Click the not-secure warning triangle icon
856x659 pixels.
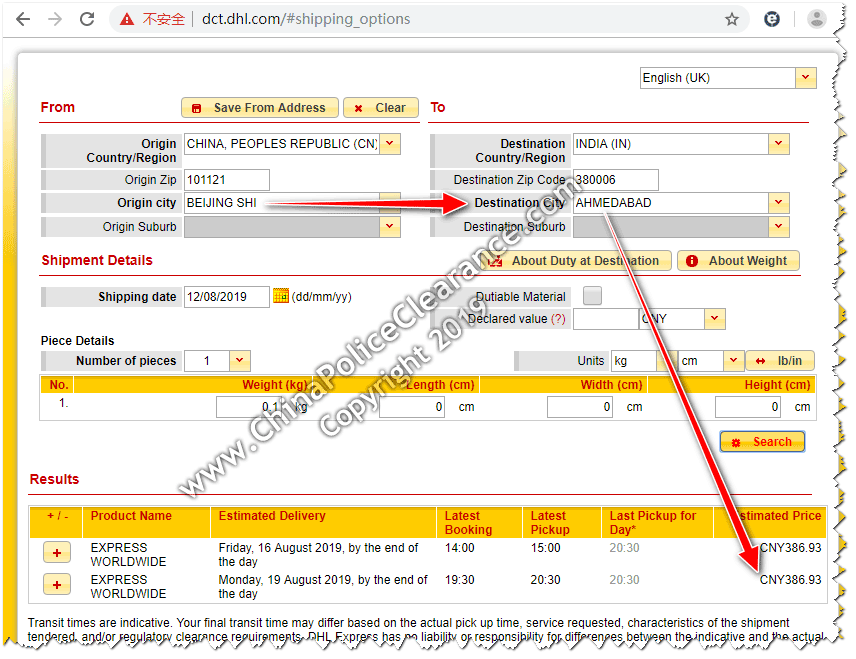click(127, 20)
